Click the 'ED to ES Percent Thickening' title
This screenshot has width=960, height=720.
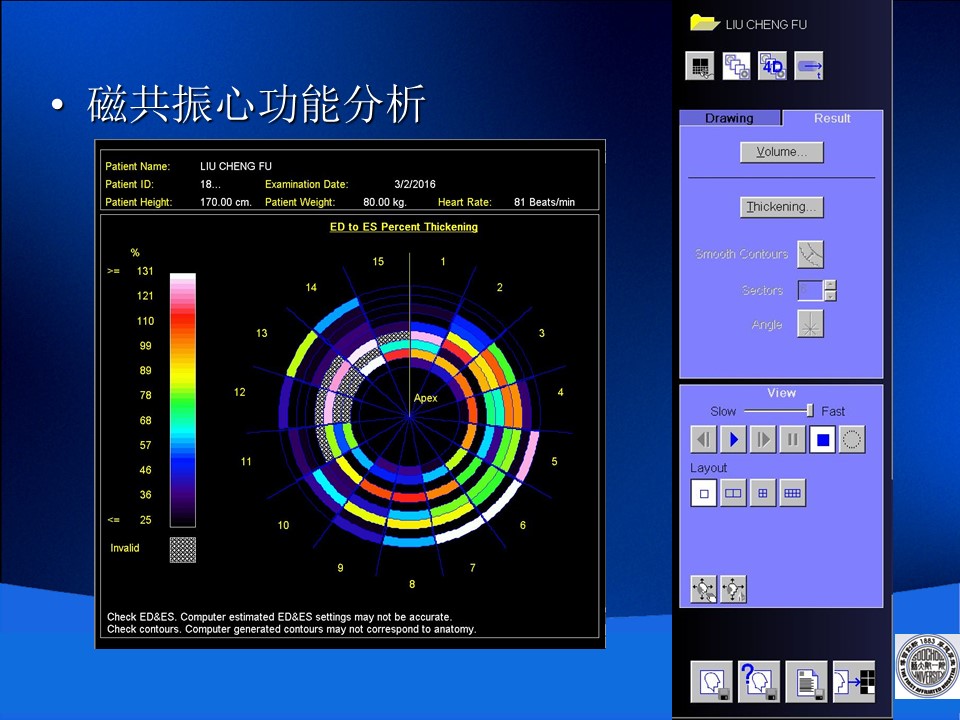[x=403, y=227]
